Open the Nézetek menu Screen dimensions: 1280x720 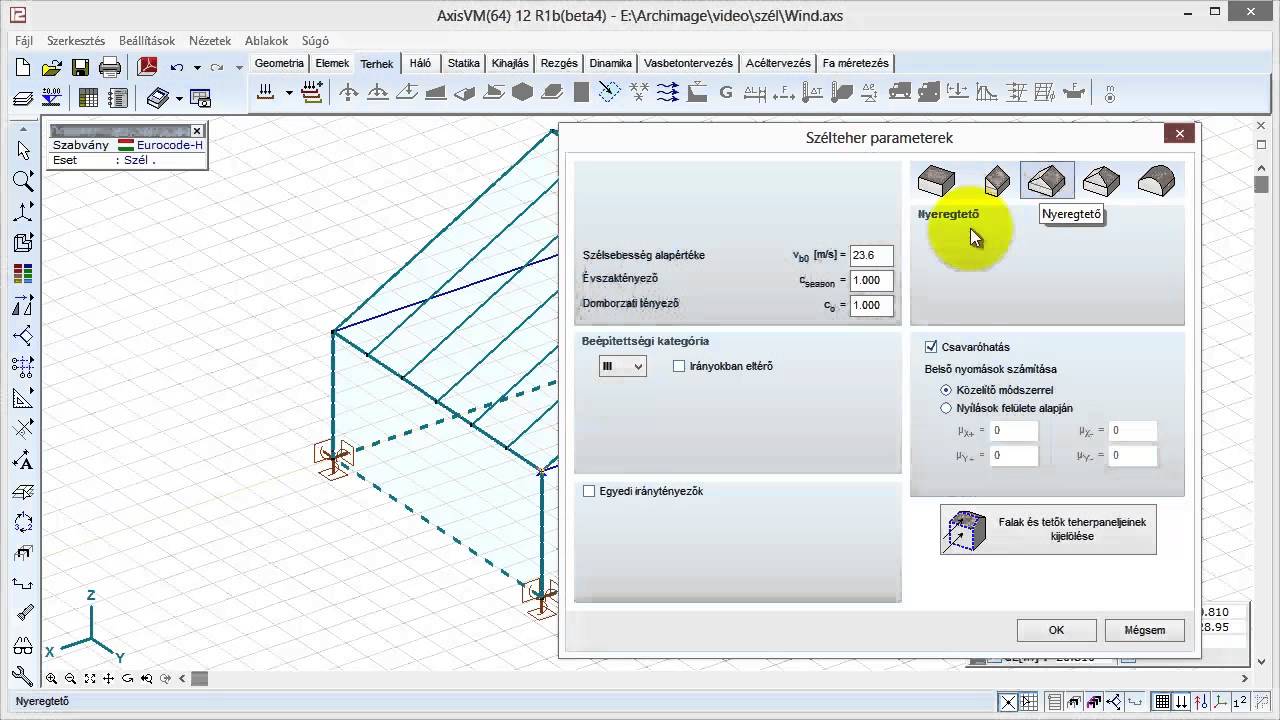(x=210, y=41)
